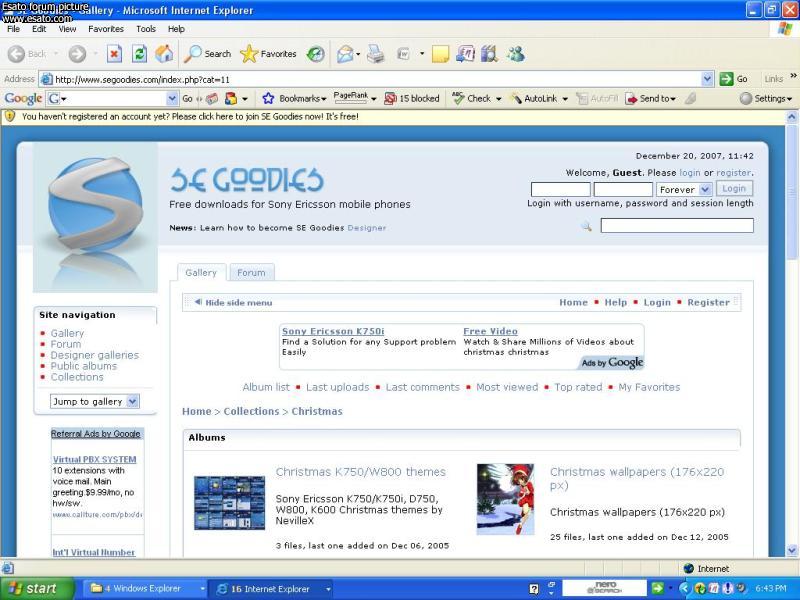Open the Messenger people icon
The width and height of the screenshot is (800, 600).
pos(516,54)
